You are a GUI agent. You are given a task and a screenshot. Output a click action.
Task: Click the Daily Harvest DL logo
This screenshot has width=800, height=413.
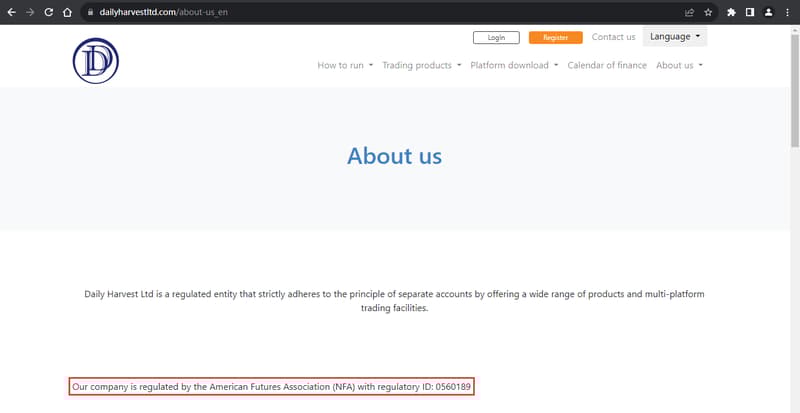(x=95, y=61)
